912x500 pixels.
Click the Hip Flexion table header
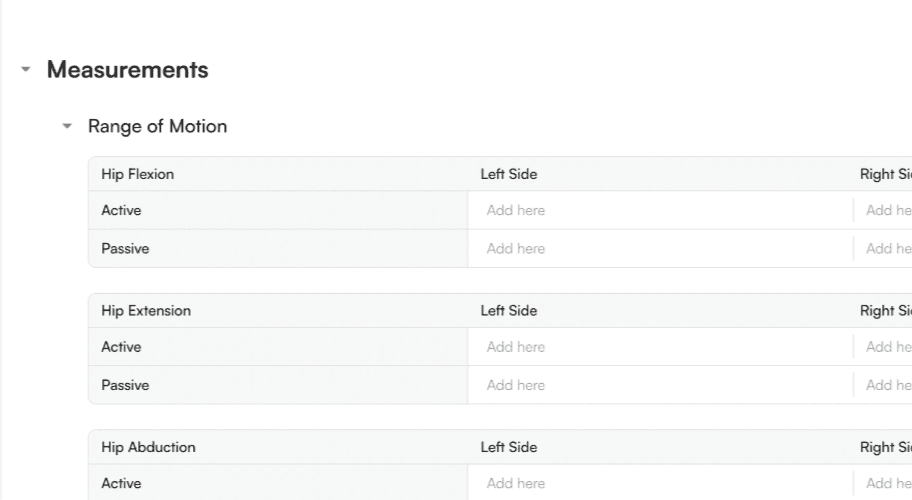pos(138,174)
